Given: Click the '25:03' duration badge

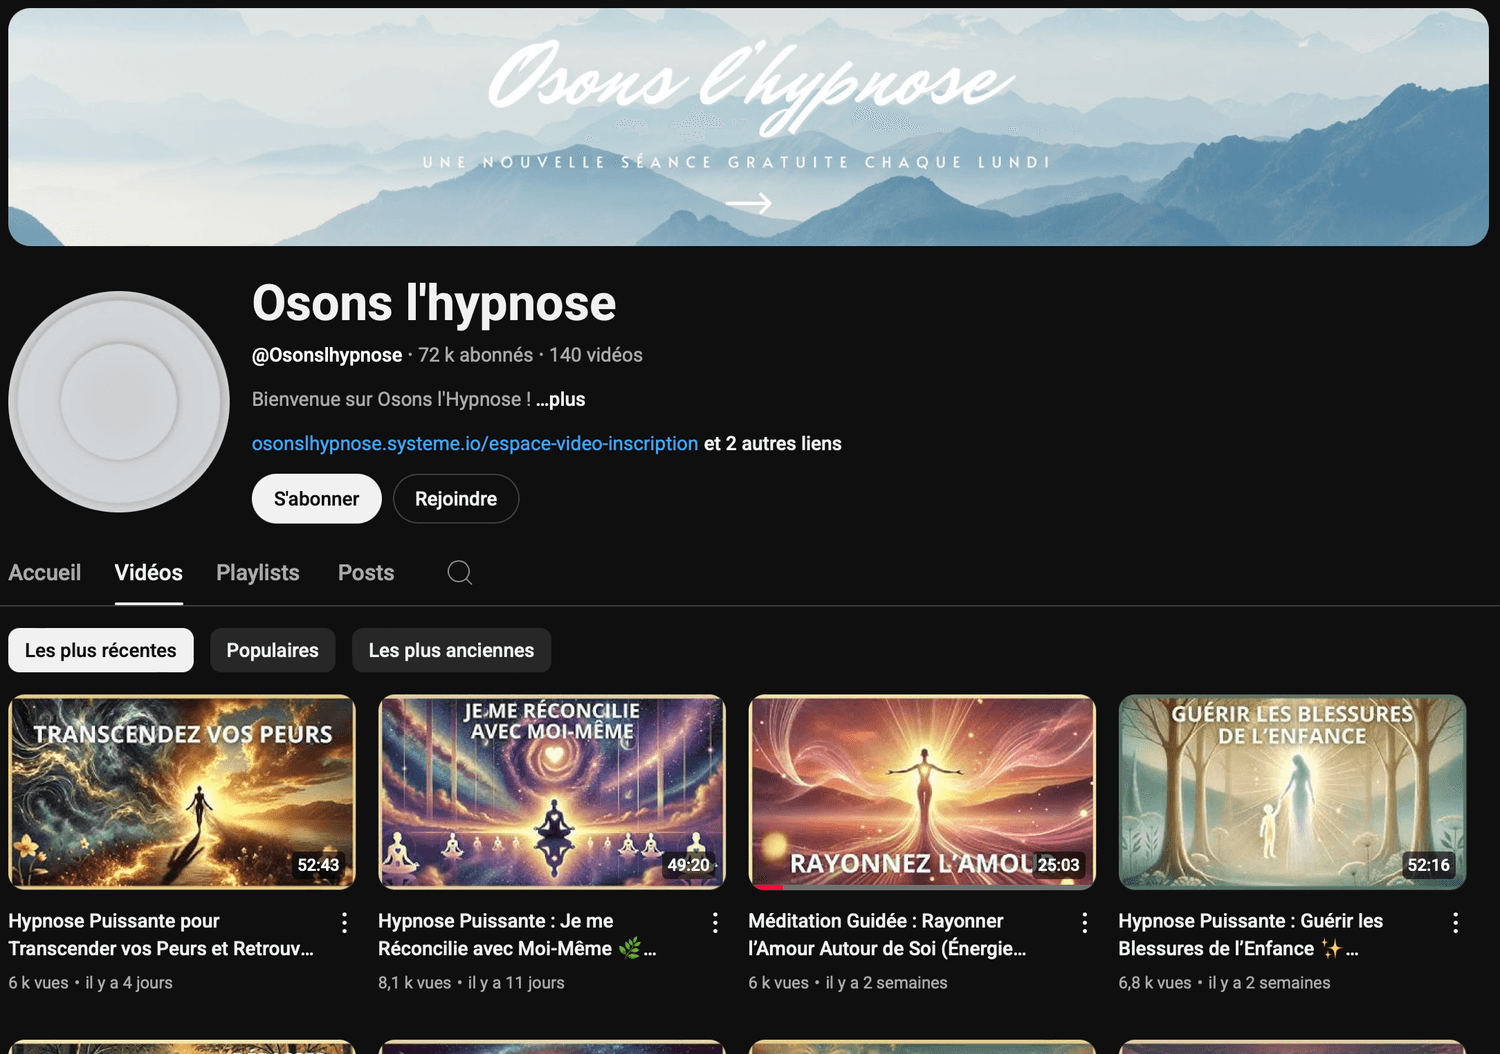Looking at the screenshot, I should click(x=1058, y=865).
